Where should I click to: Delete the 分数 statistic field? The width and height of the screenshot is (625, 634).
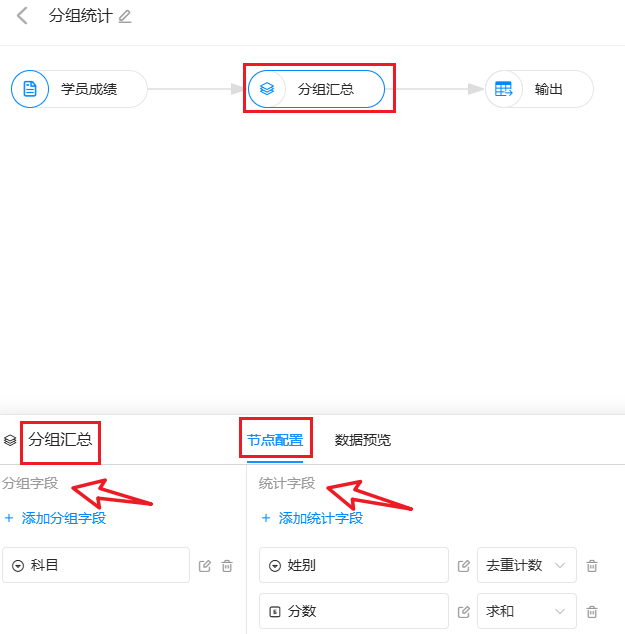tap(592, 612)
